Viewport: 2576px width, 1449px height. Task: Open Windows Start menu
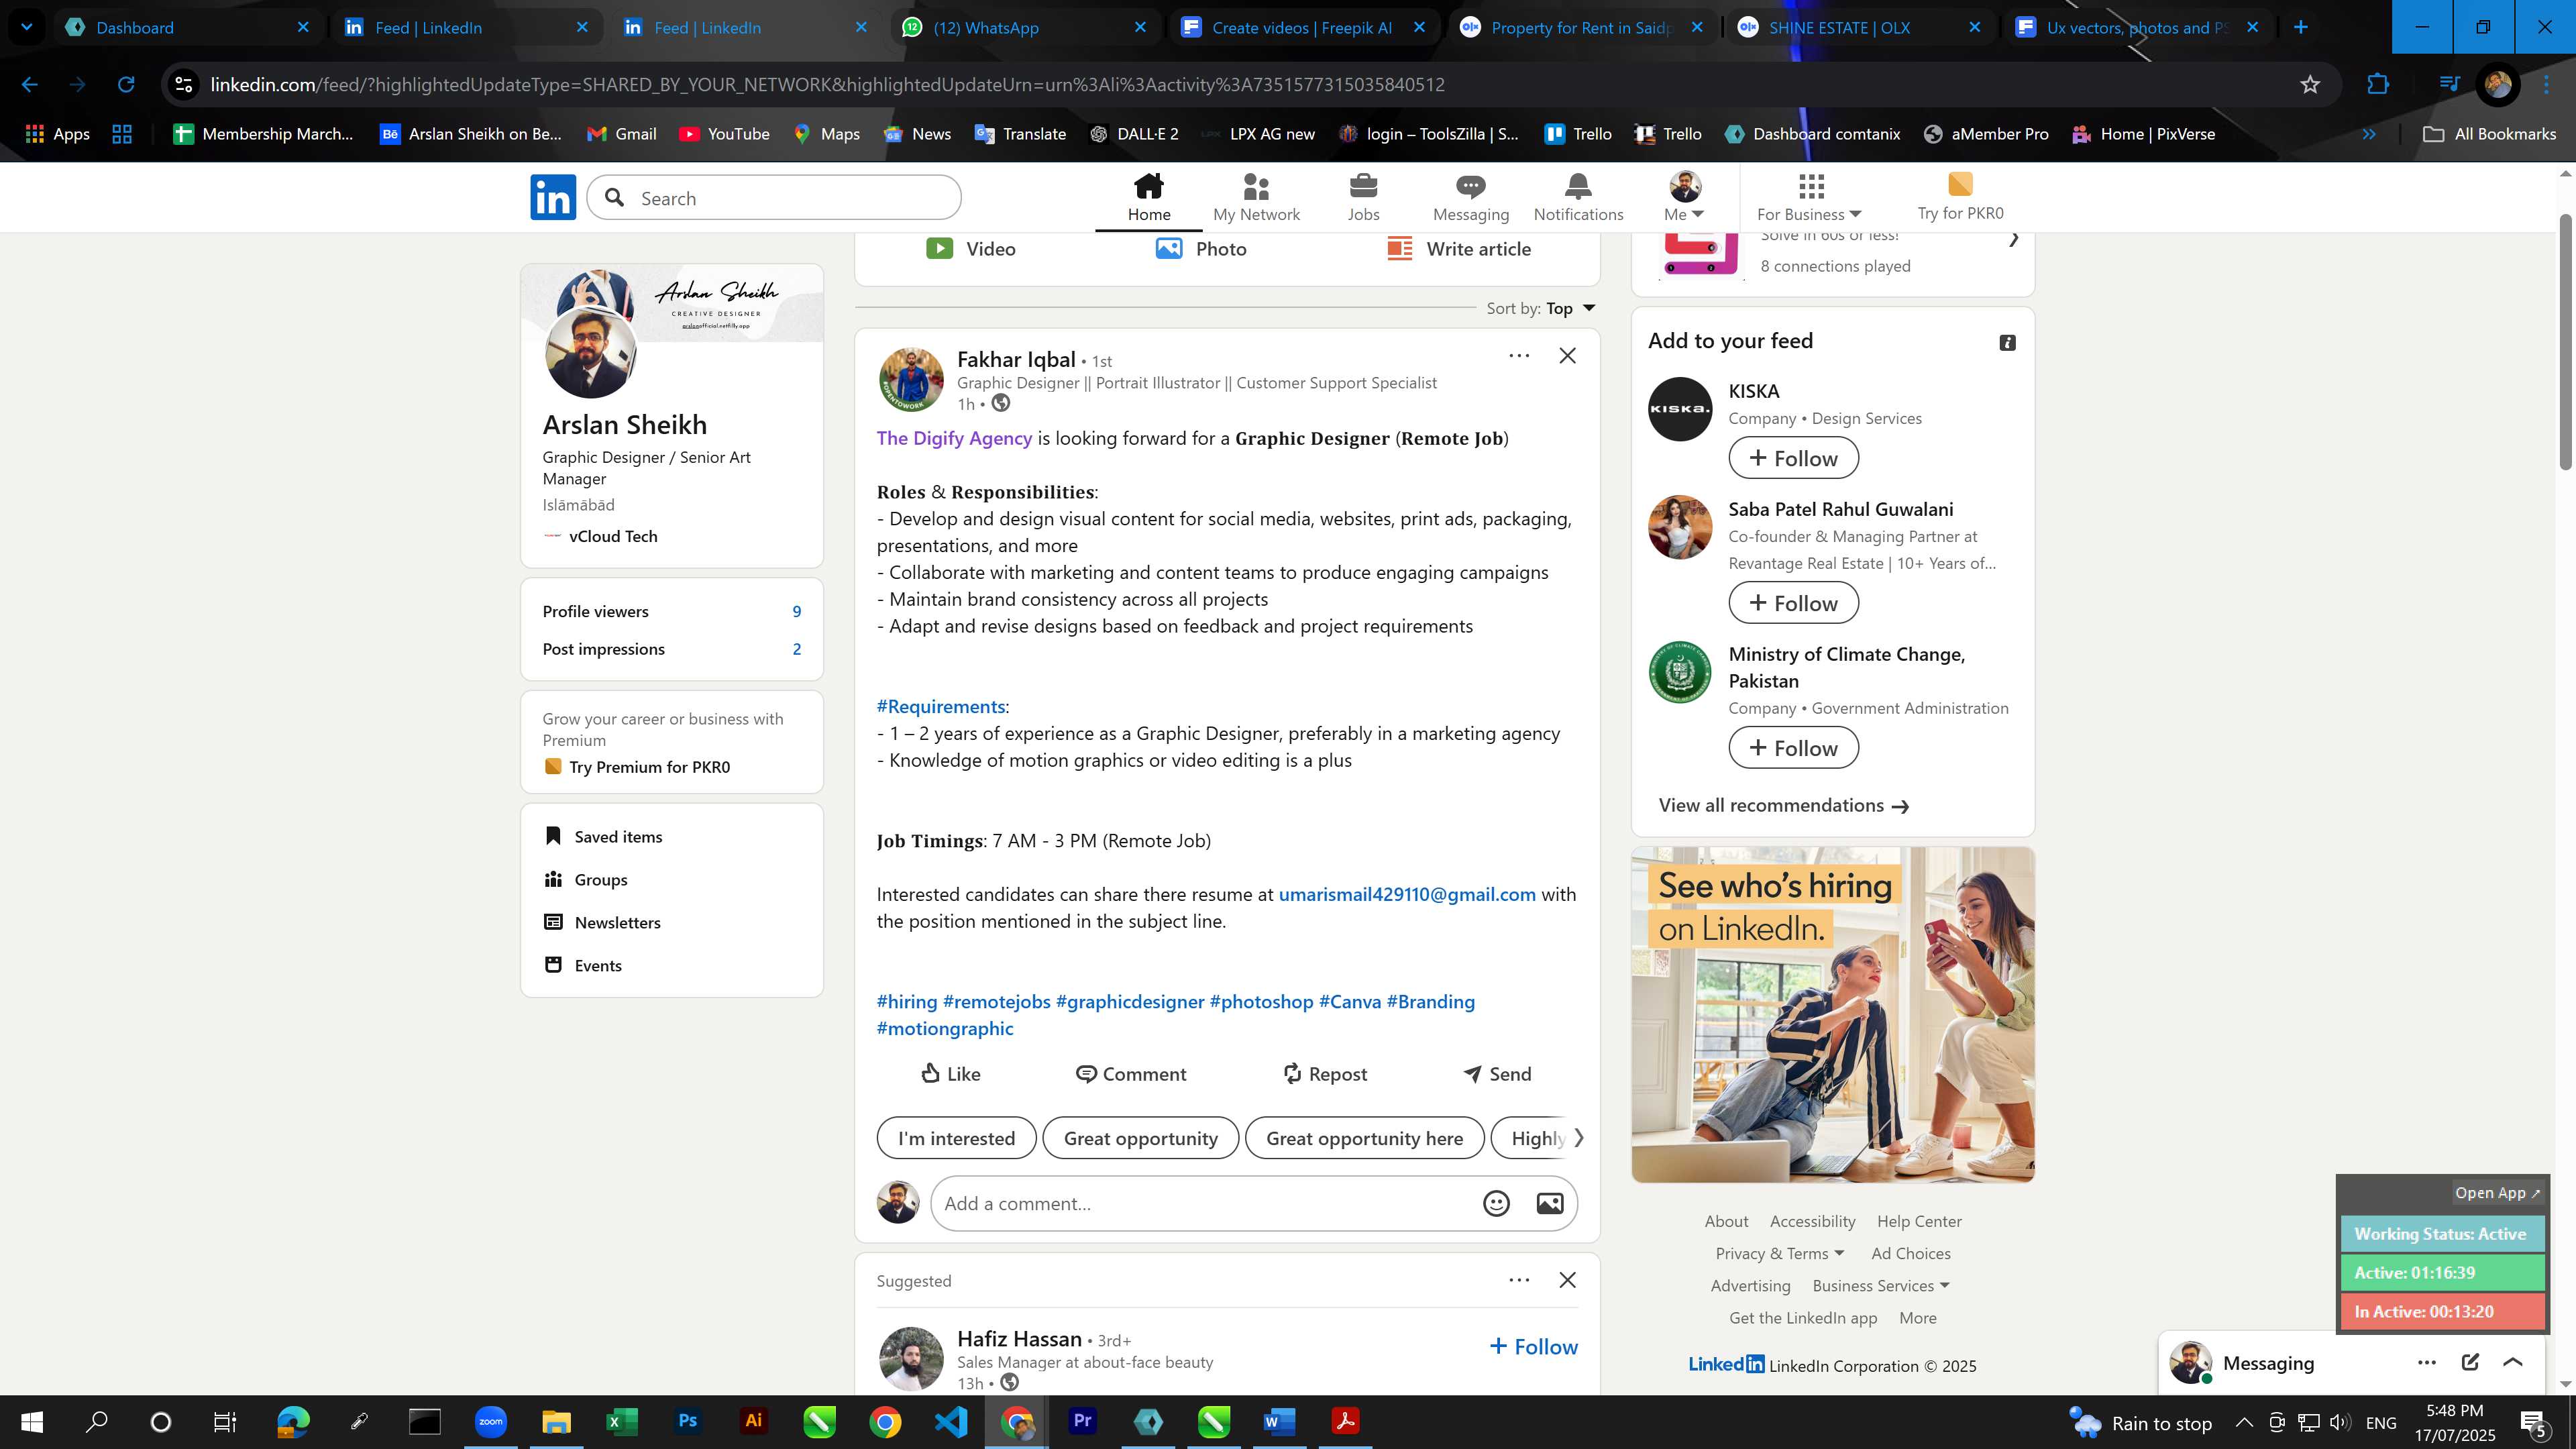32,1421
